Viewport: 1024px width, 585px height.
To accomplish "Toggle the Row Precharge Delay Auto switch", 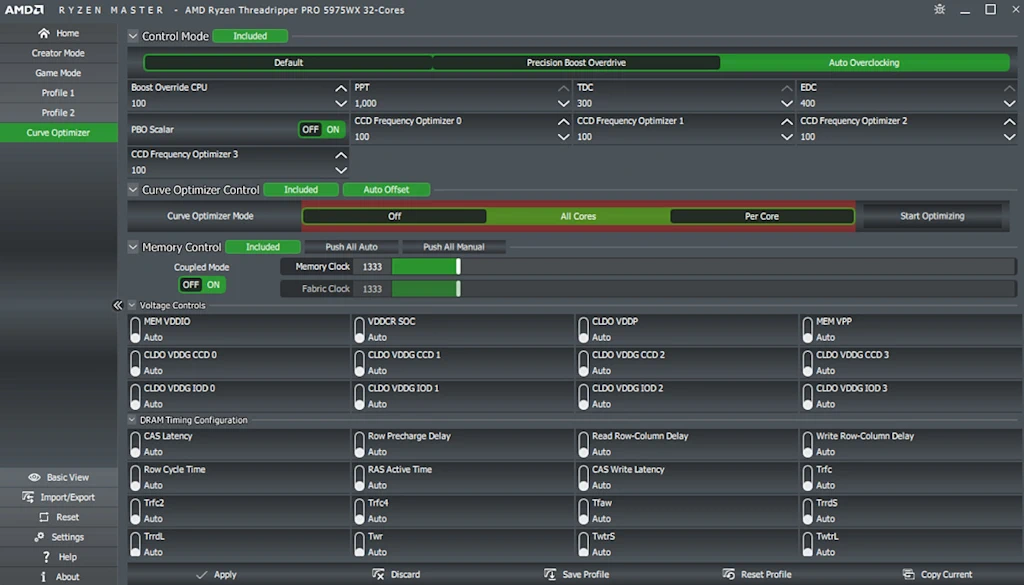I will click(x=359, y=444).
